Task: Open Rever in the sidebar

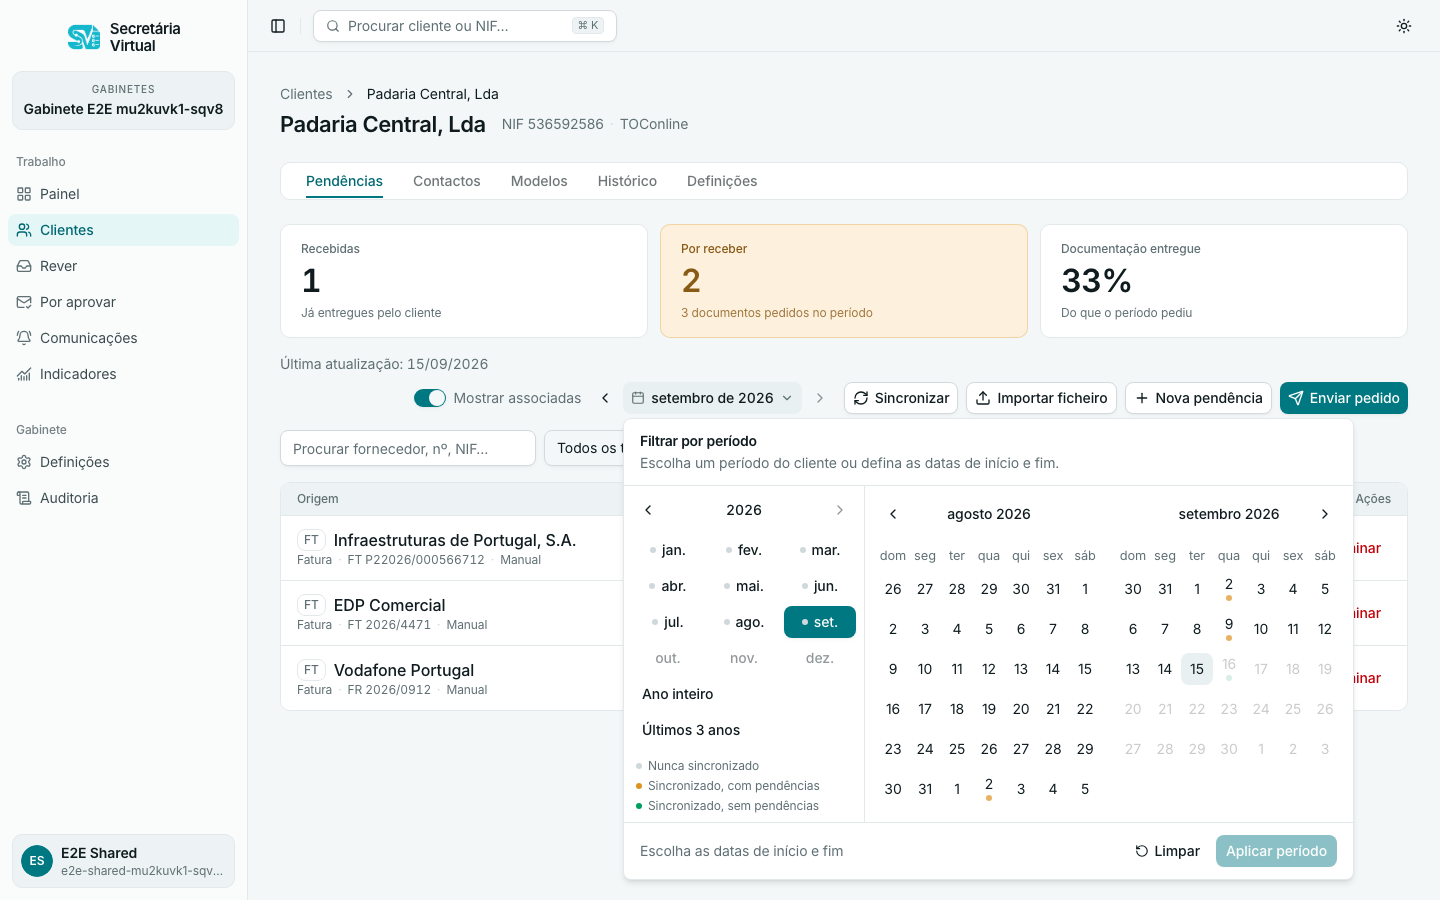Action: click(x=123, y=266)
